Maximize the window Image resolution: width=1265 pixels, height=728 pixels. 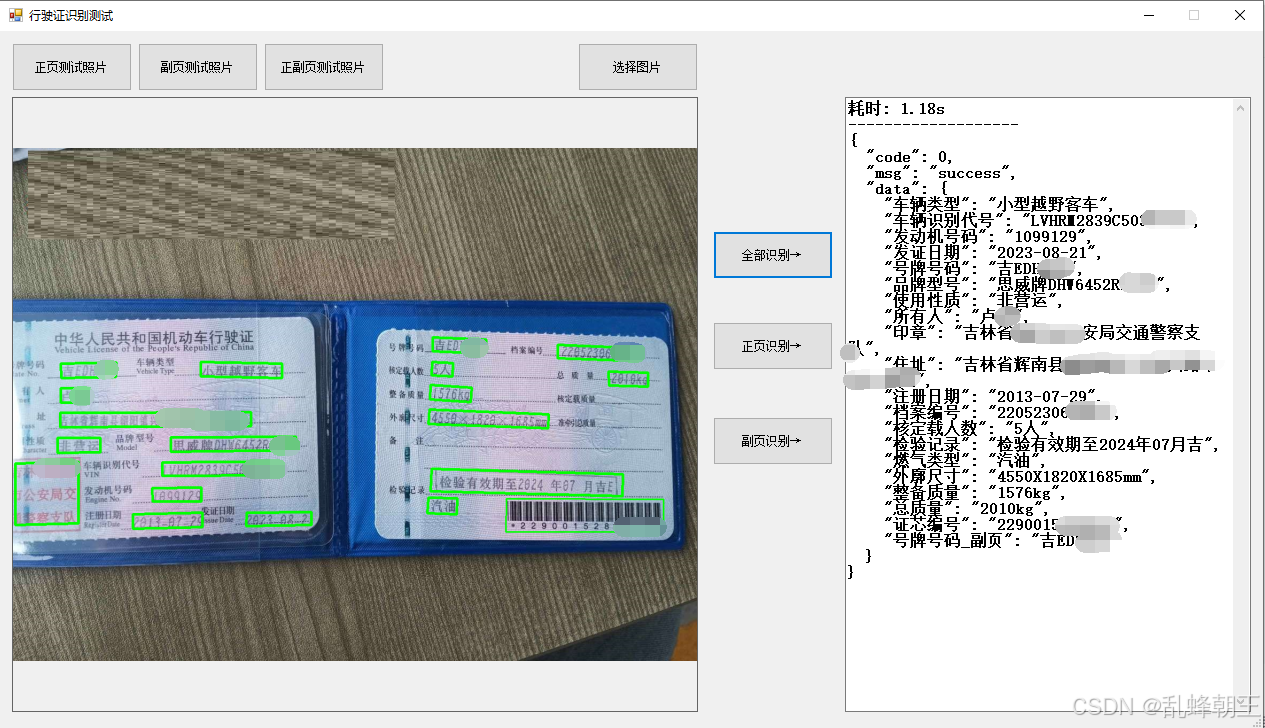pyautogui.click(x=1193, y=15)
